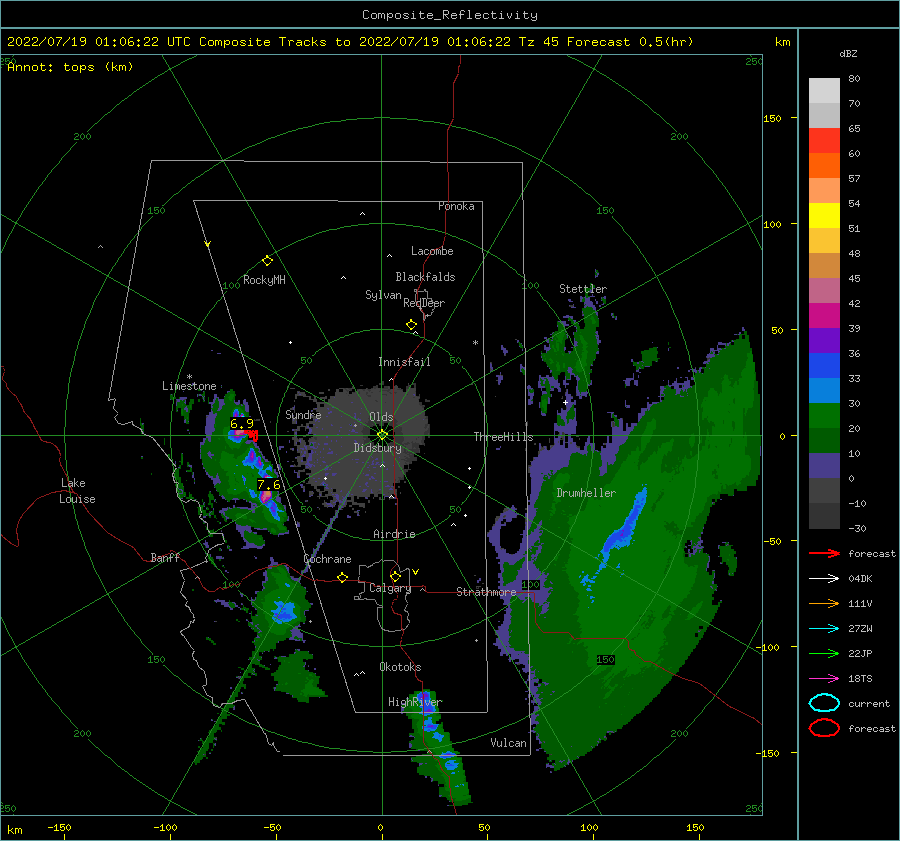Image resolution: width=900 pixels, height=841 pixels.
Task: Click the Drumheller city label
Action: pos(586,493)
